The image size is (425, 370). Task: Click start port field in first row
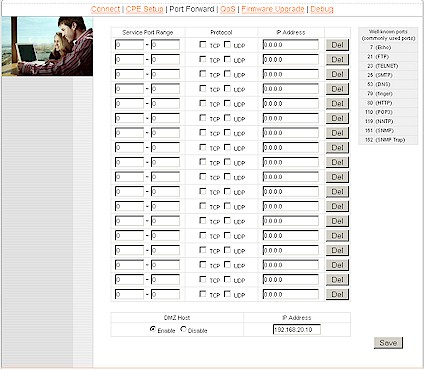pos(129,45)
